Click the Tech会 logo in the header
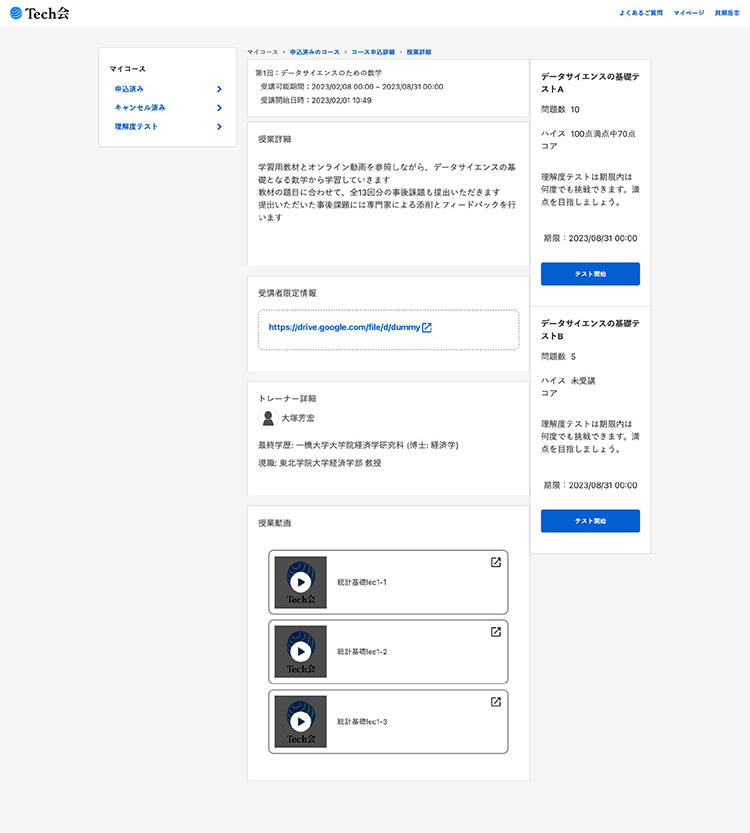The image size is (750, 833). [40, 13]
